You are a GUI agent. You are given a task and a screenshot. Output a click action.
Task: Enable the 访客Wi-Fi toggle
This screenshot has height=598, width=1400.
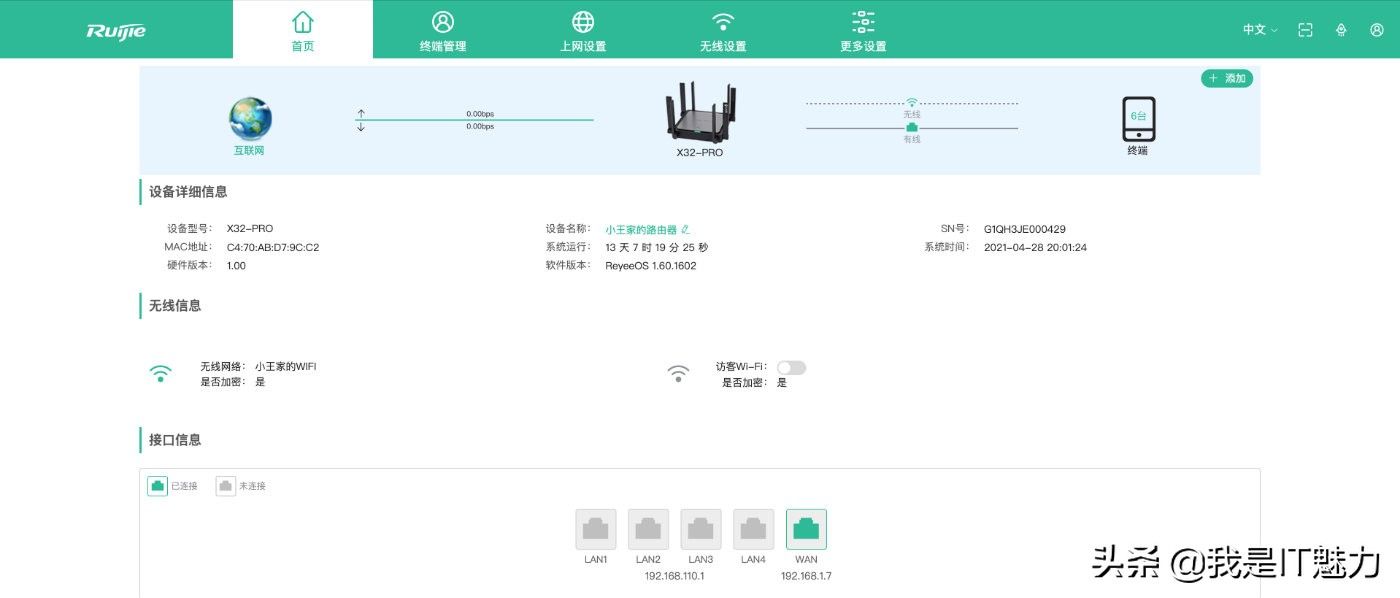[x=791, y=368]
